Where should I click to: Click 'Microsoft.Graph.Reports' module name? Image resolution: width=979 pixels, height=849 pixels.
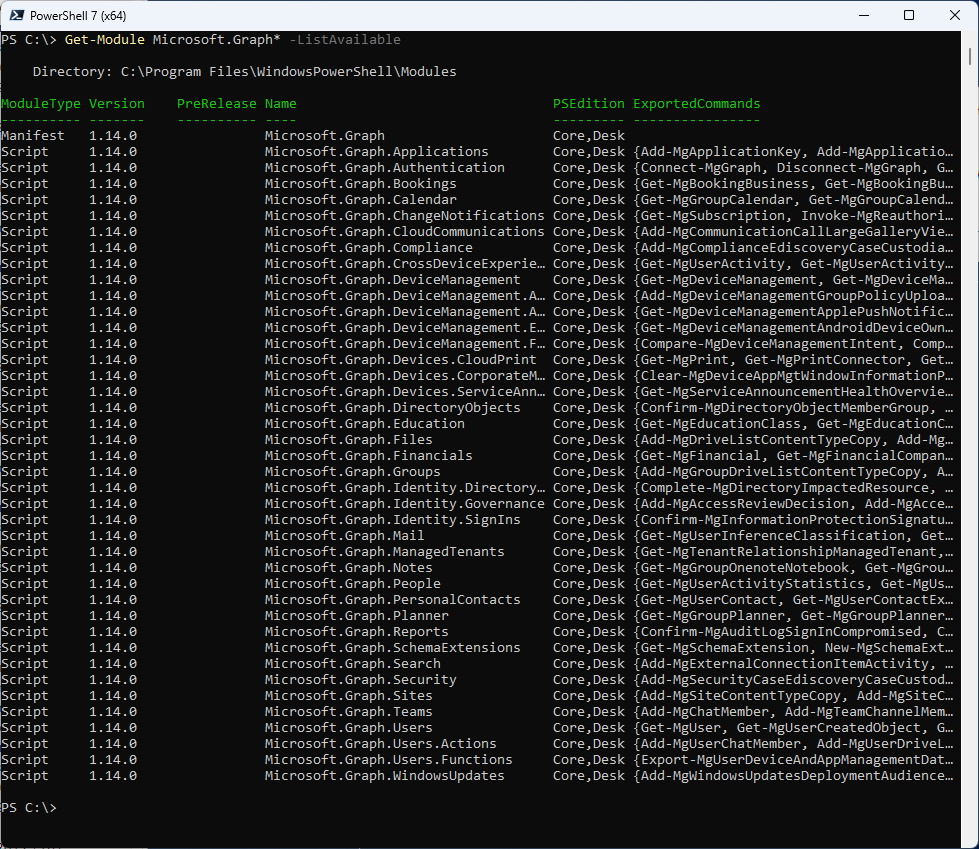(x=357, y=632)
